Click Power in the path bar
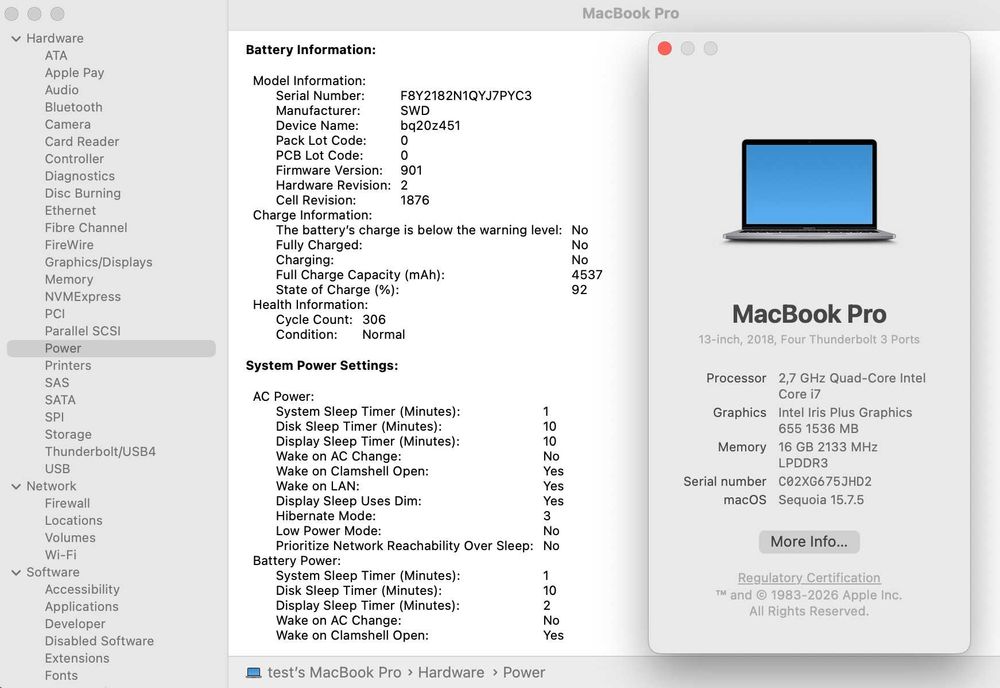Screen dimensions: 1000x688 point(524,673)
